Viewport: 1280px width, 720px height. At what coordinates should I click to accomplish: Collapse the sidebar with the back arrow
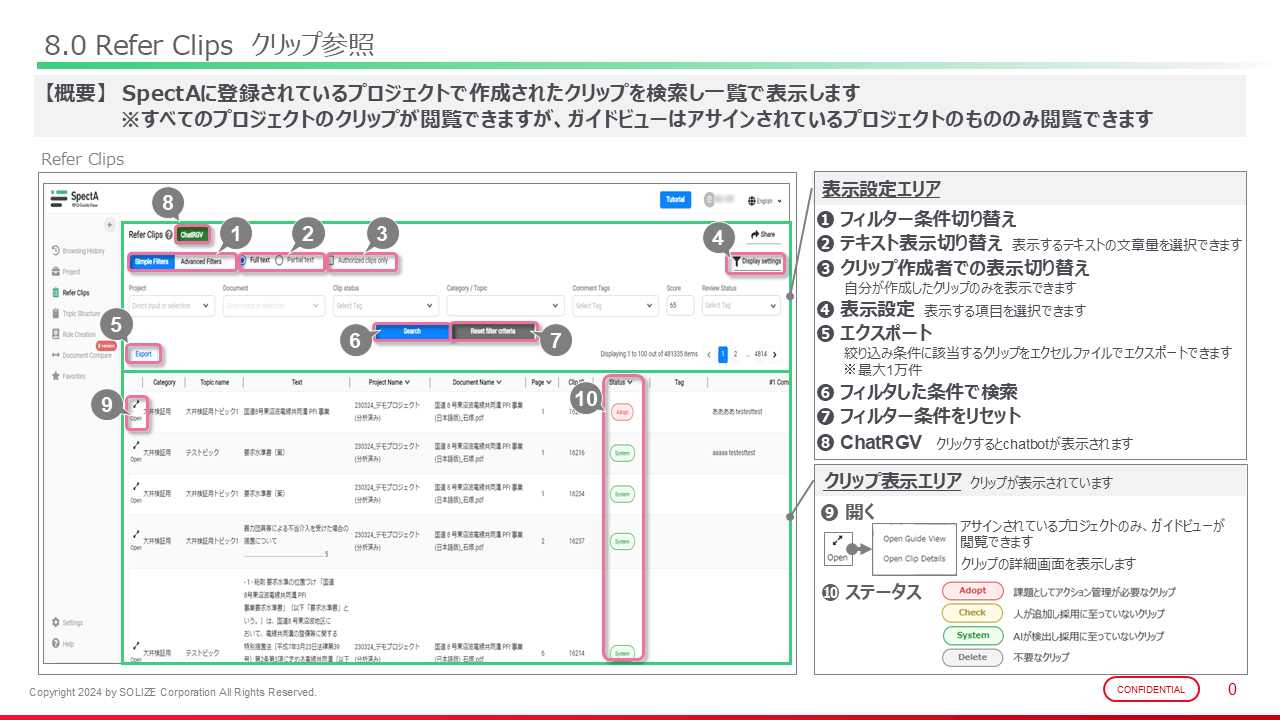coord(109,227)
